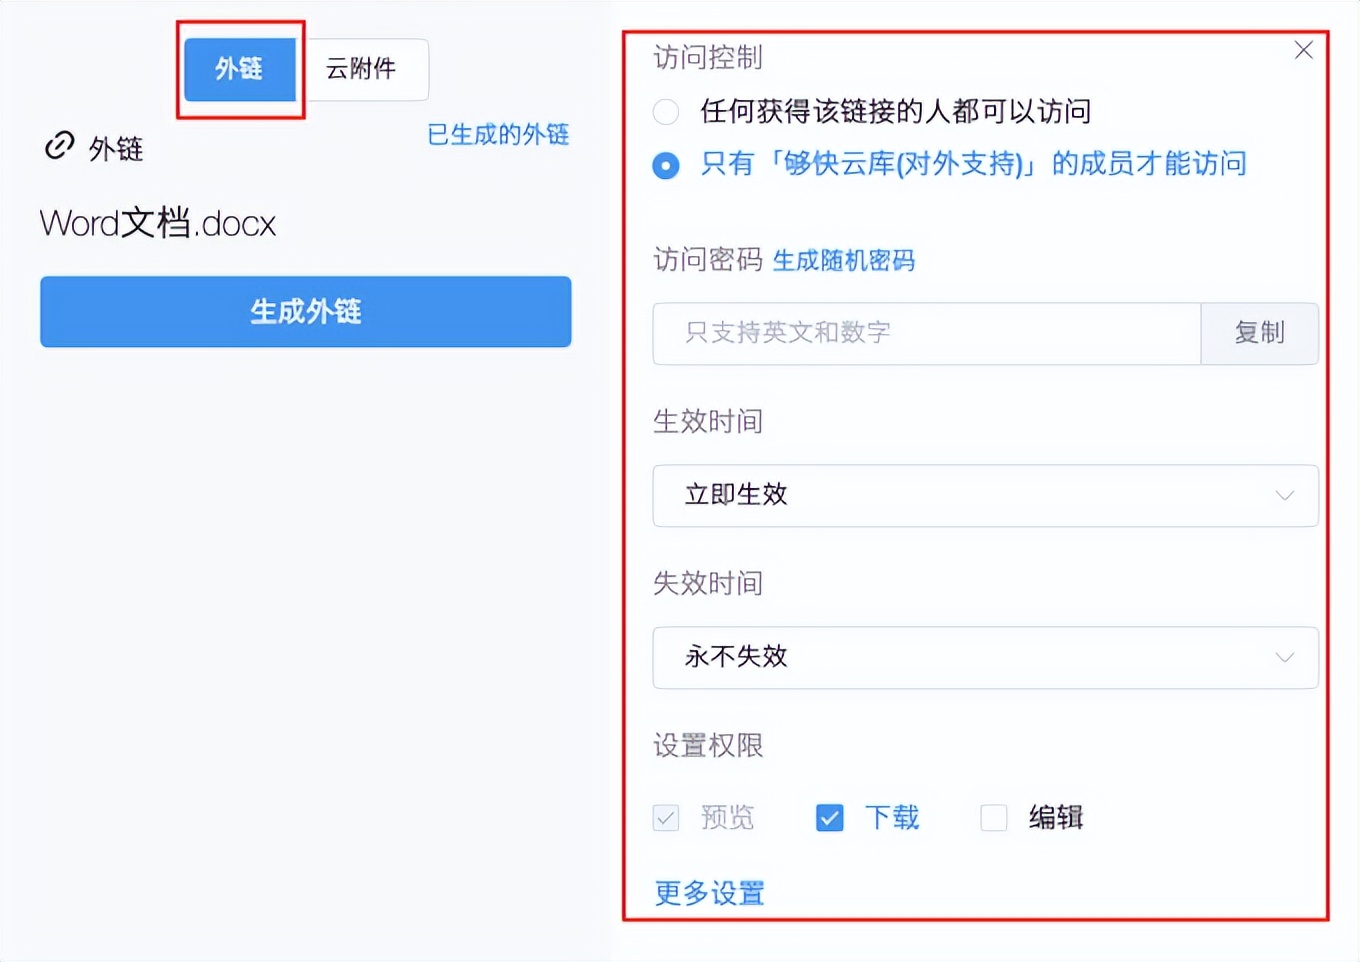Enable the 编辑 permission checkbox
Image resolution: width=1360 pixels, height=962 pixels.
click(x=993, y=817)
